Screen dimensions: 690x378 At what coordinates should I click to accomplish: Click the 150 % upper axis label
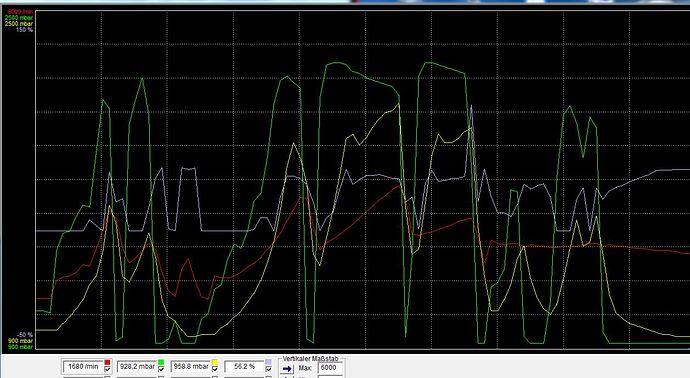pyautogui.click(x=24, y=29)
